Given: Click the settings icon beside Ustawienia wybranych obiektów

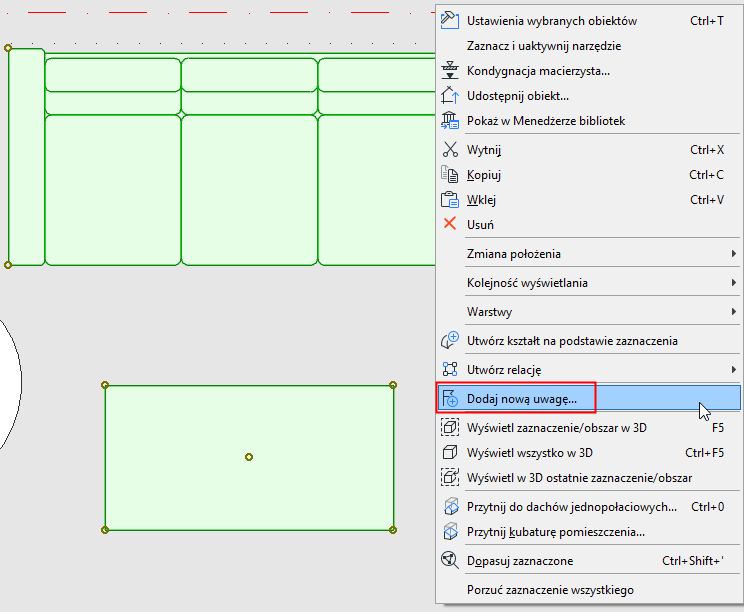Looking at the screenshot, I should pos(449,20).
